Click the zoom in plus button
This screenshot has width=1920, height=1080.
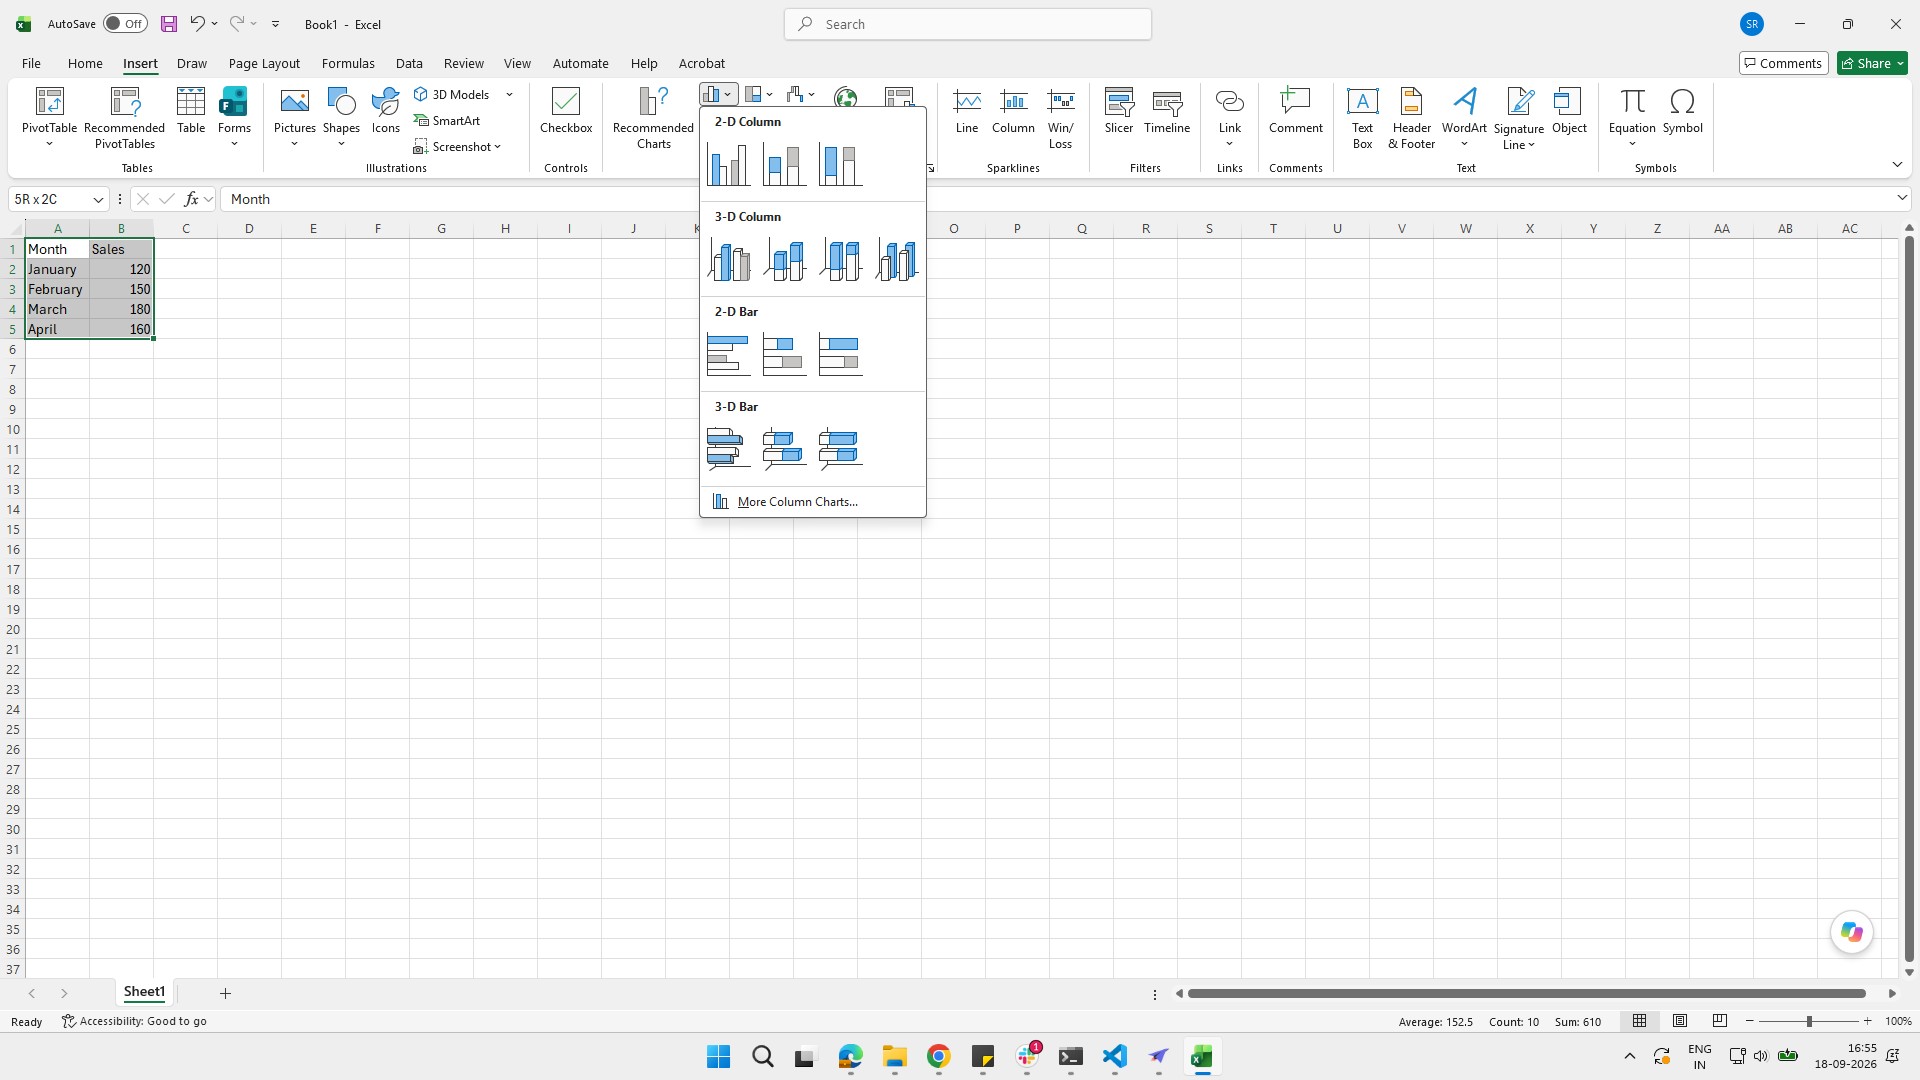tap(1867, 1021)
